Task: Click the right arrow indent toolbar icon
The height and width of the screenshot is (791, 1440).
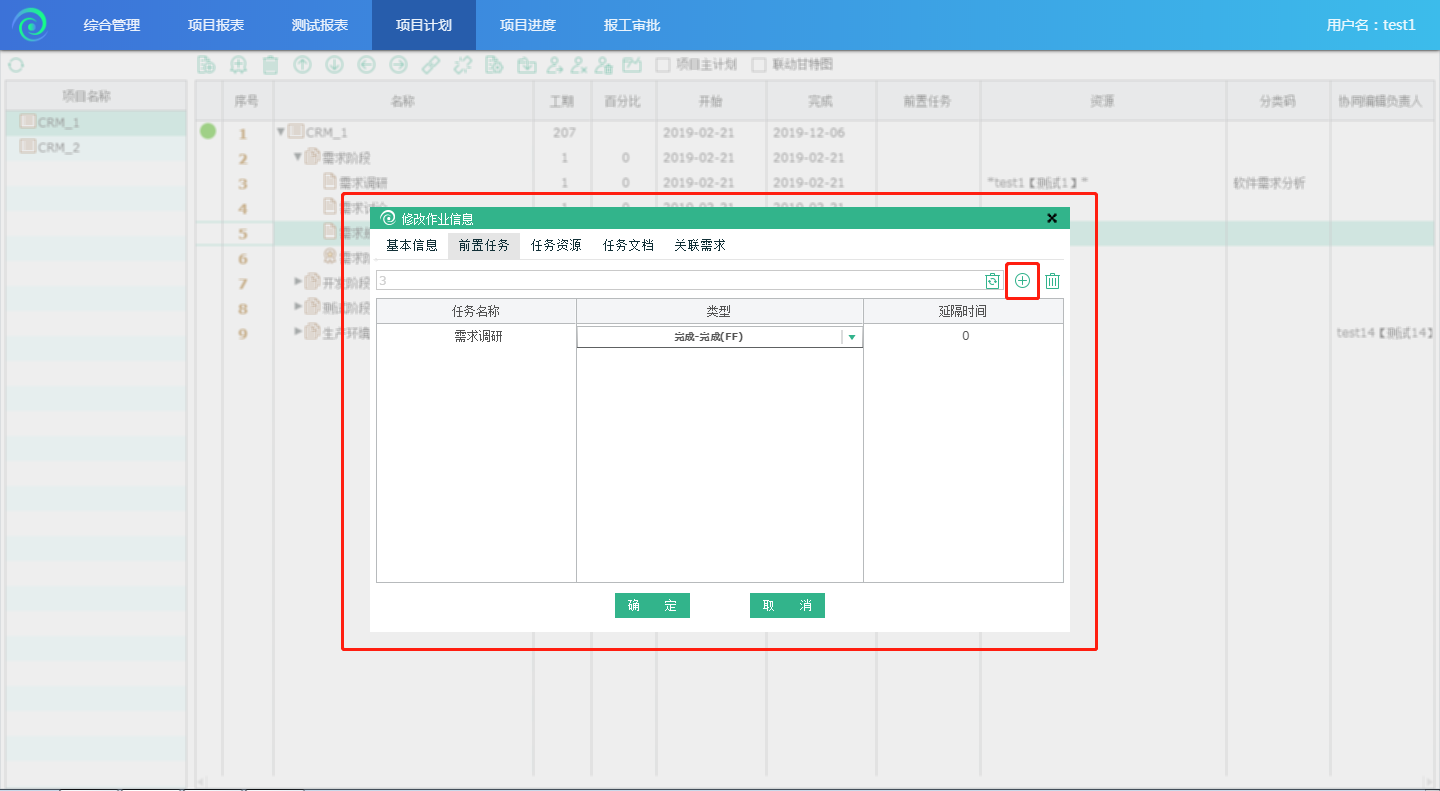Action: click(x=398, y=65)
